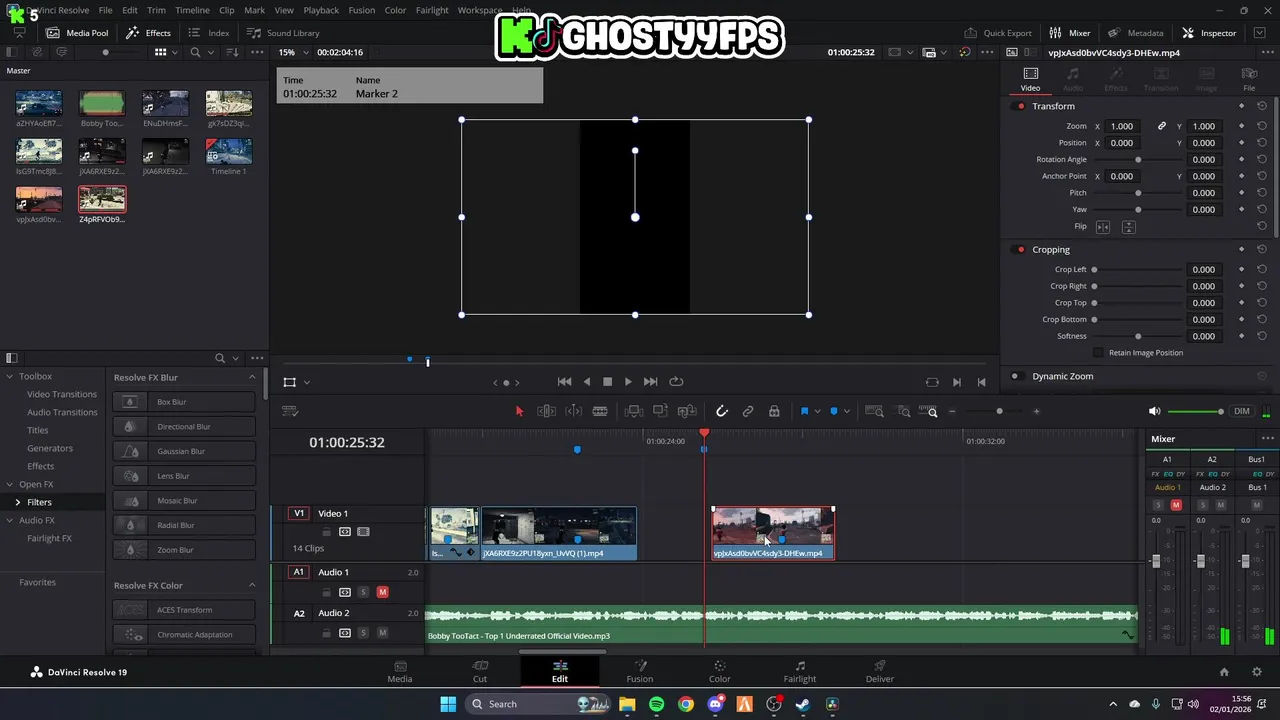1280x720 pixels.
Task: Click the Flip vertical icon
Action: pos(1128,227)
